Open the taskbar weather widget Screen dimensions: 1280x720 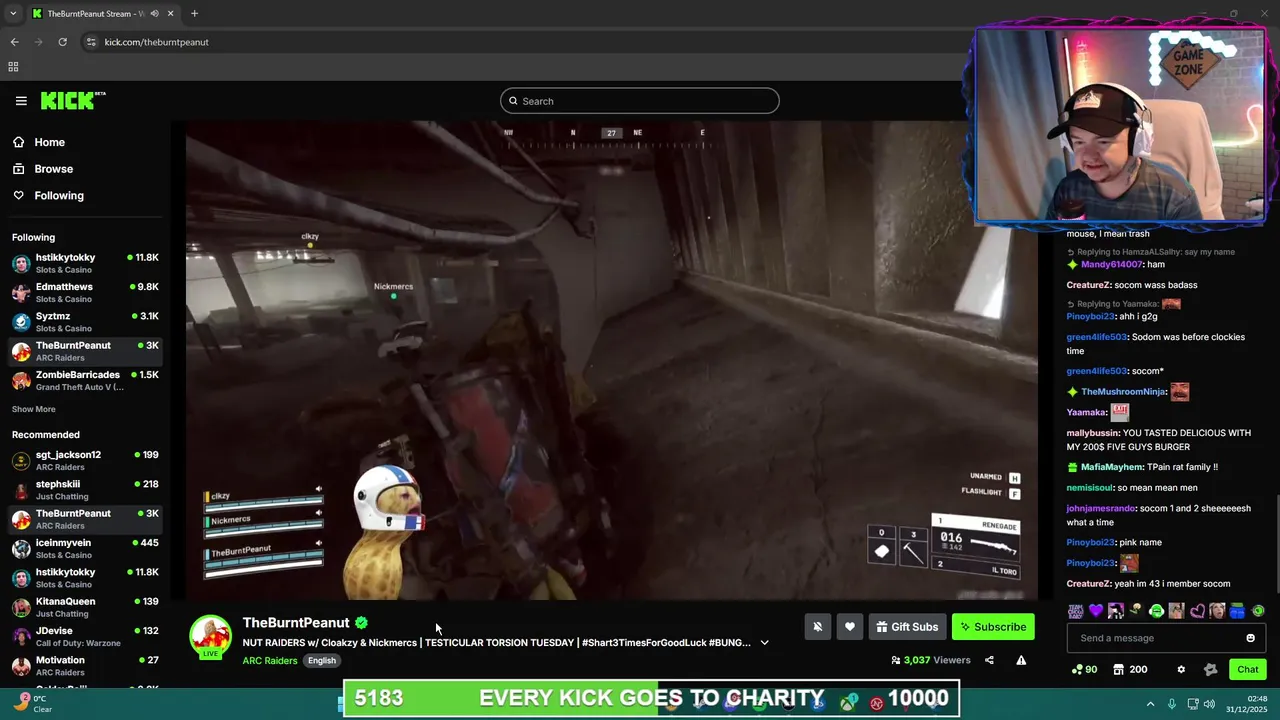(33, 704)
